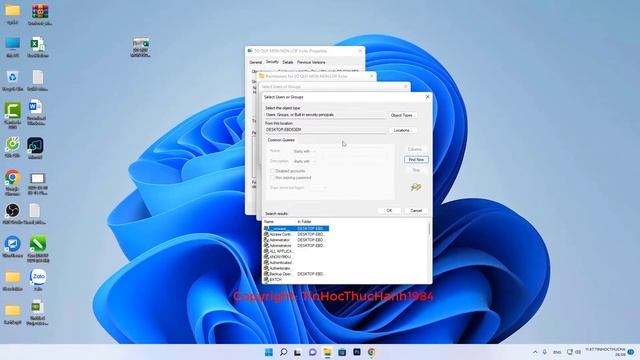The height and width of the screenshot is (360, 640).
Task: Select the ANONYMOUS LOGON result row
Action: click(x=296, y=257)
